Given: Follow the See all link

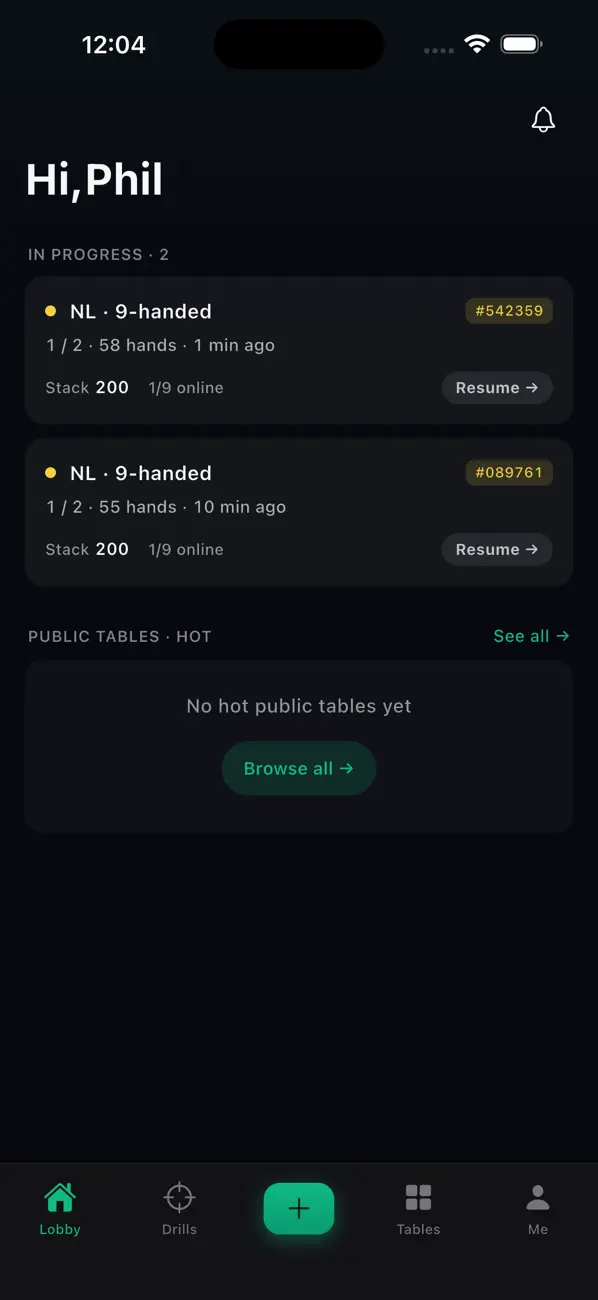Looking at the screenshot, I should coord(531,636).
